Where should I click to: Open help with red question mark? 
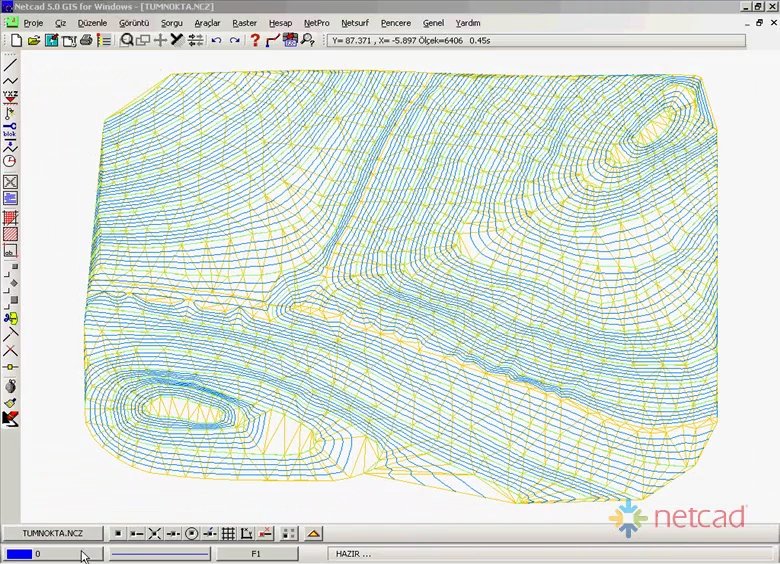255,40
